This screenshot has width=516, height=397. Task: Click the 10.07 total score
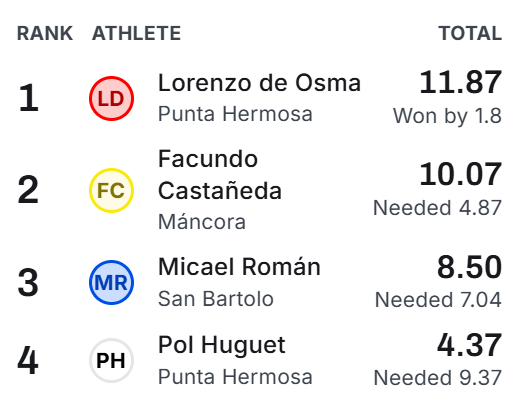[460, 174]
